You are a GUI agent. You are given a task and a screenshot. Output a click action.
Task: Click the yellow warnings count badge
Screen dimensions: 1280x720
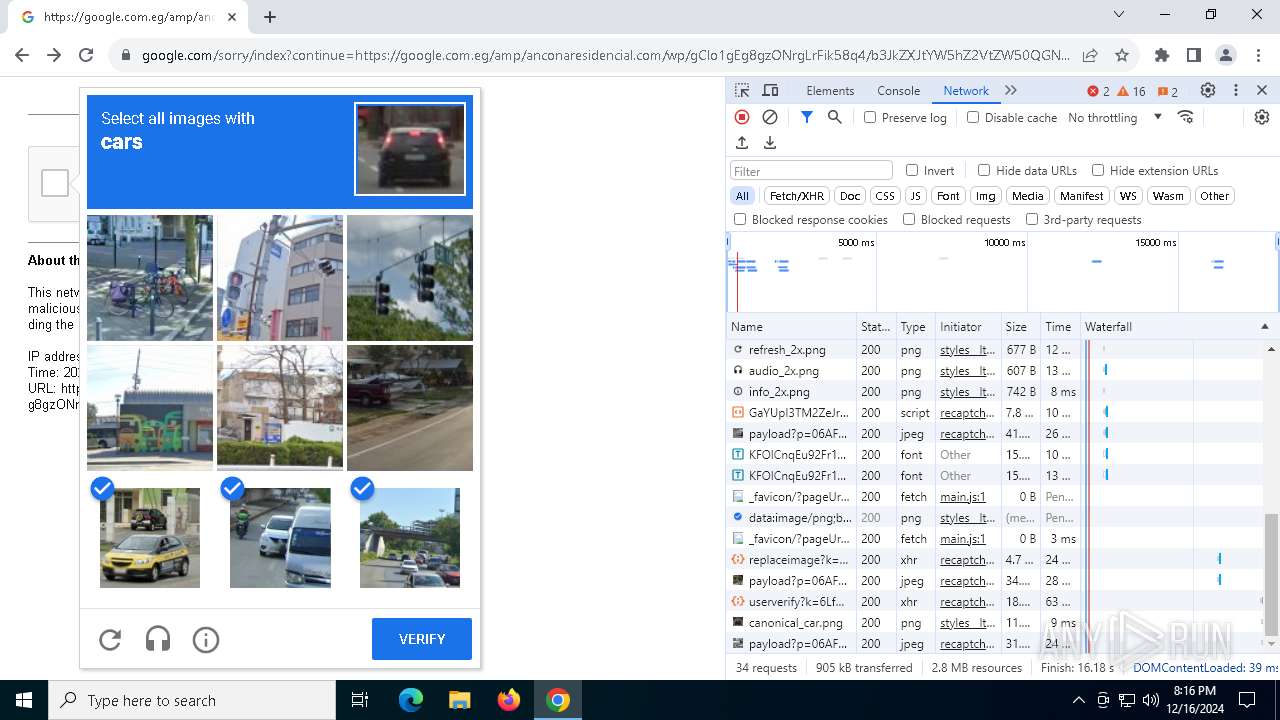[1131, 91]
